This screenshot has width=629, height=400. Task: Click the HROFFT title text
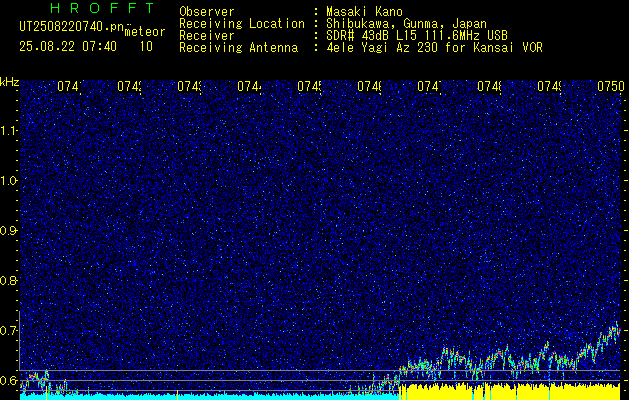click(103, 8)
